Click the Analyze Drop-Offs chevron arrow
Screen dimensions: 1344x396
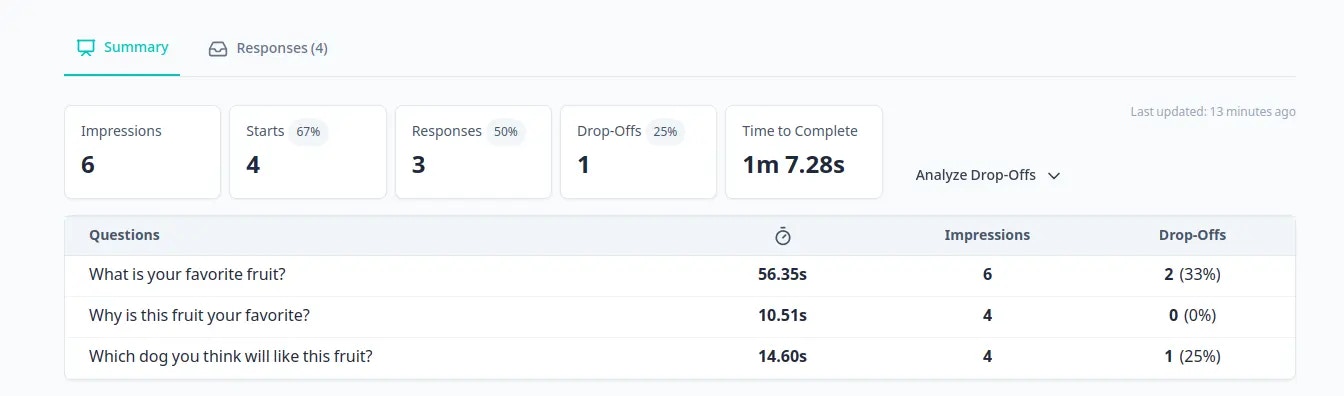[x=1053, y=175]
